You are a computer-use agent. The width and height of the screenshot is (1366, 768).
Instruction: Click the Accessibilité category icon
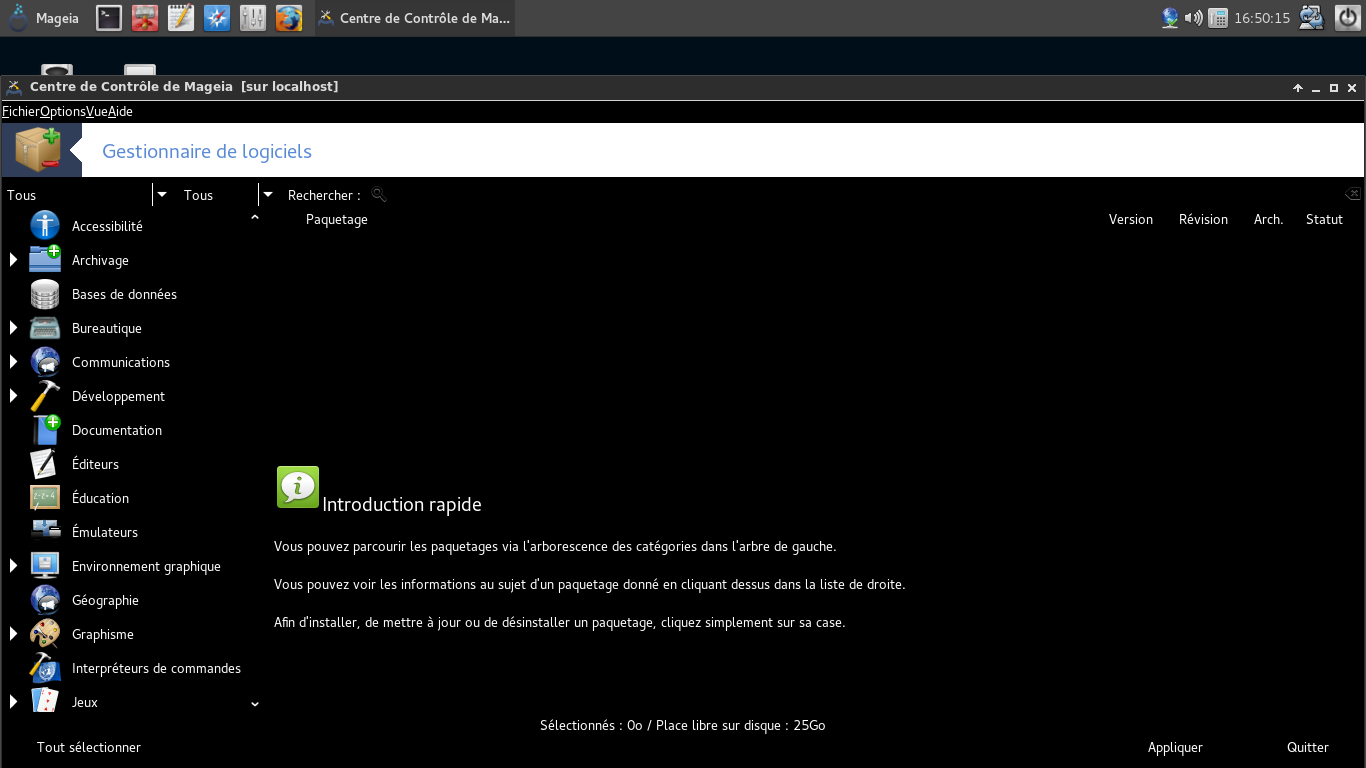45,225
